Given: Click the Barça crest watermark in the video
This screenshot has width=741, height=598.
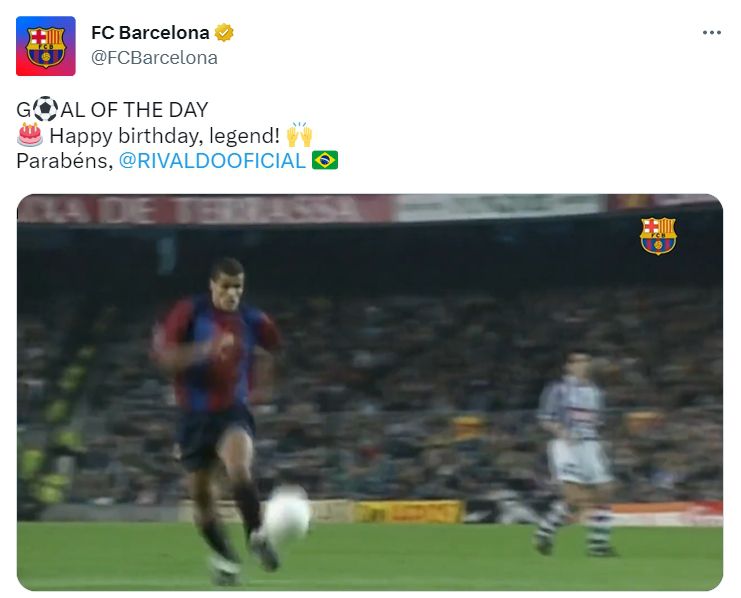Looking at the screenshot, I should coord(658,236).
